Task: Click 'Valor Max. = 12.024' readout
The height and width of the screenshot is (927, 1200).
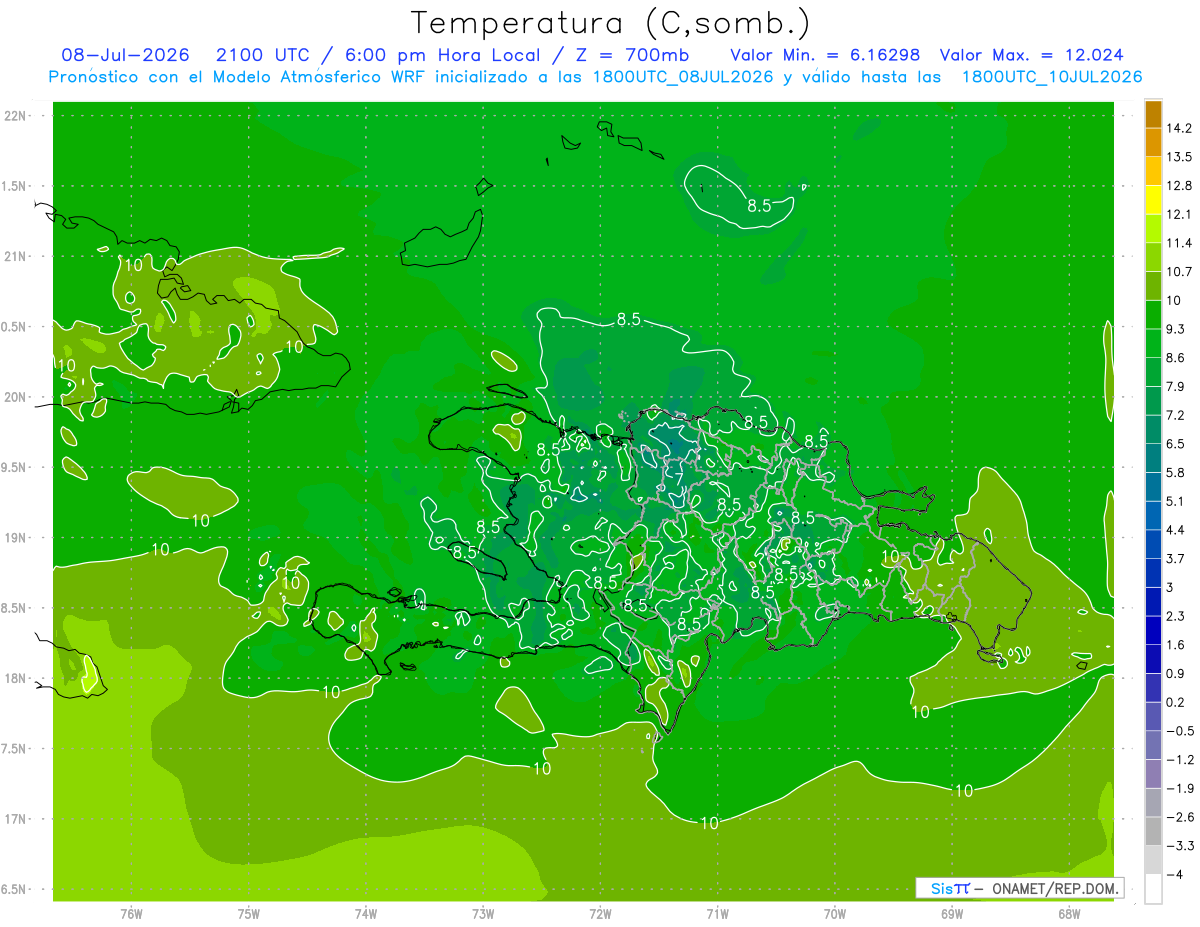Action: [x=1032, y=55]
